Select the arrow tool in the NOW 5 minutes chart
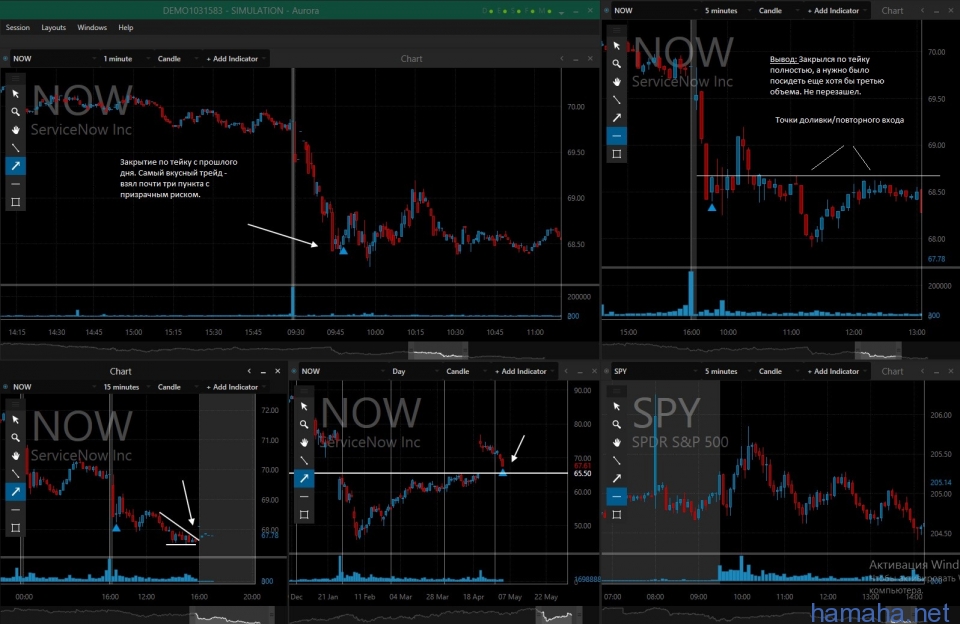The width and height of the screenshot is (960, 624). 617,118
